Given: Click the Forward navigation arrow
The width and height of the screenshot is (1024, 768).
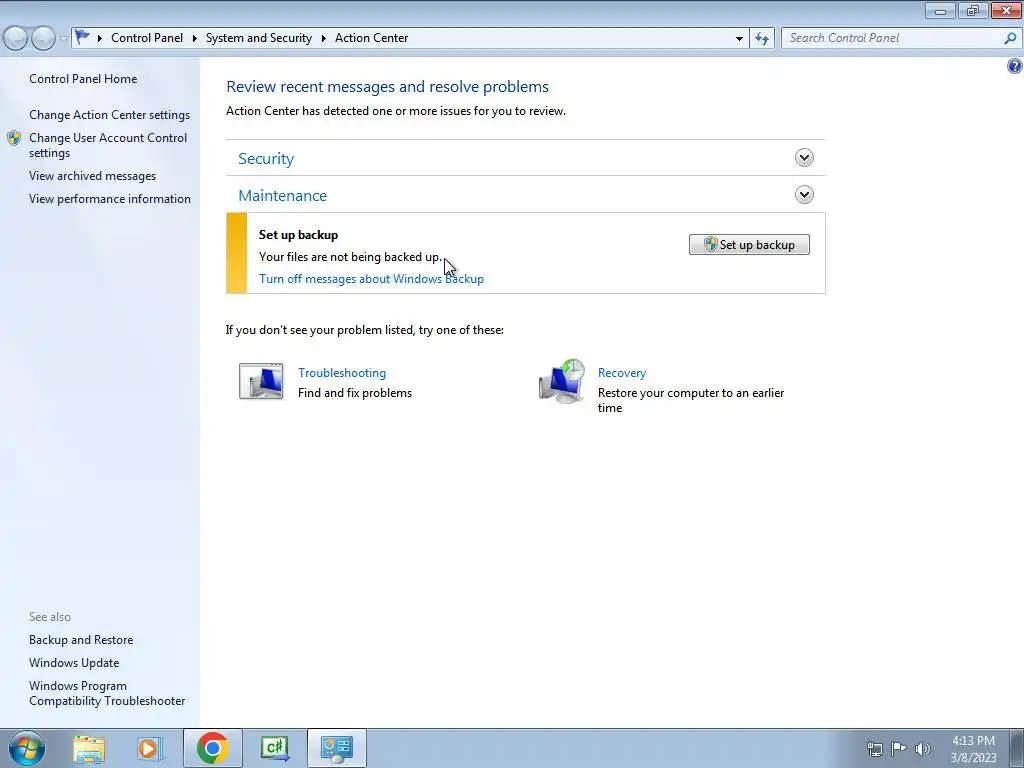Looking at the screenshot, I should point(43,39).
